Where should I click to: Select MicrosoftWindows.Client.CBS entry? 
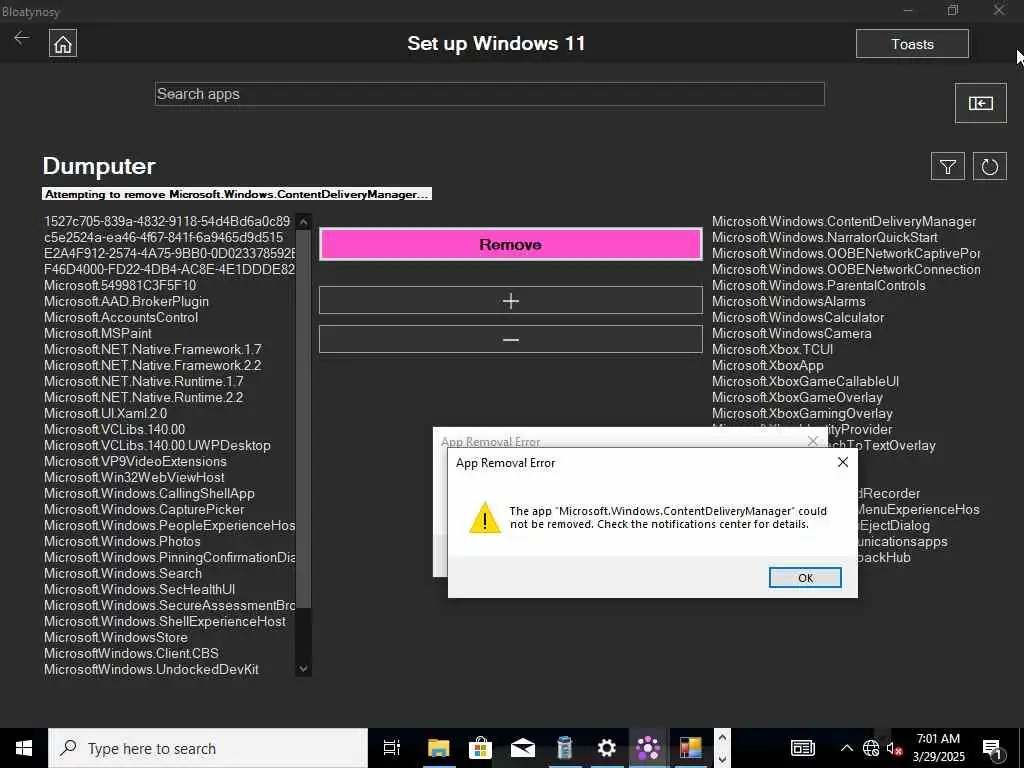coord(131,653)
